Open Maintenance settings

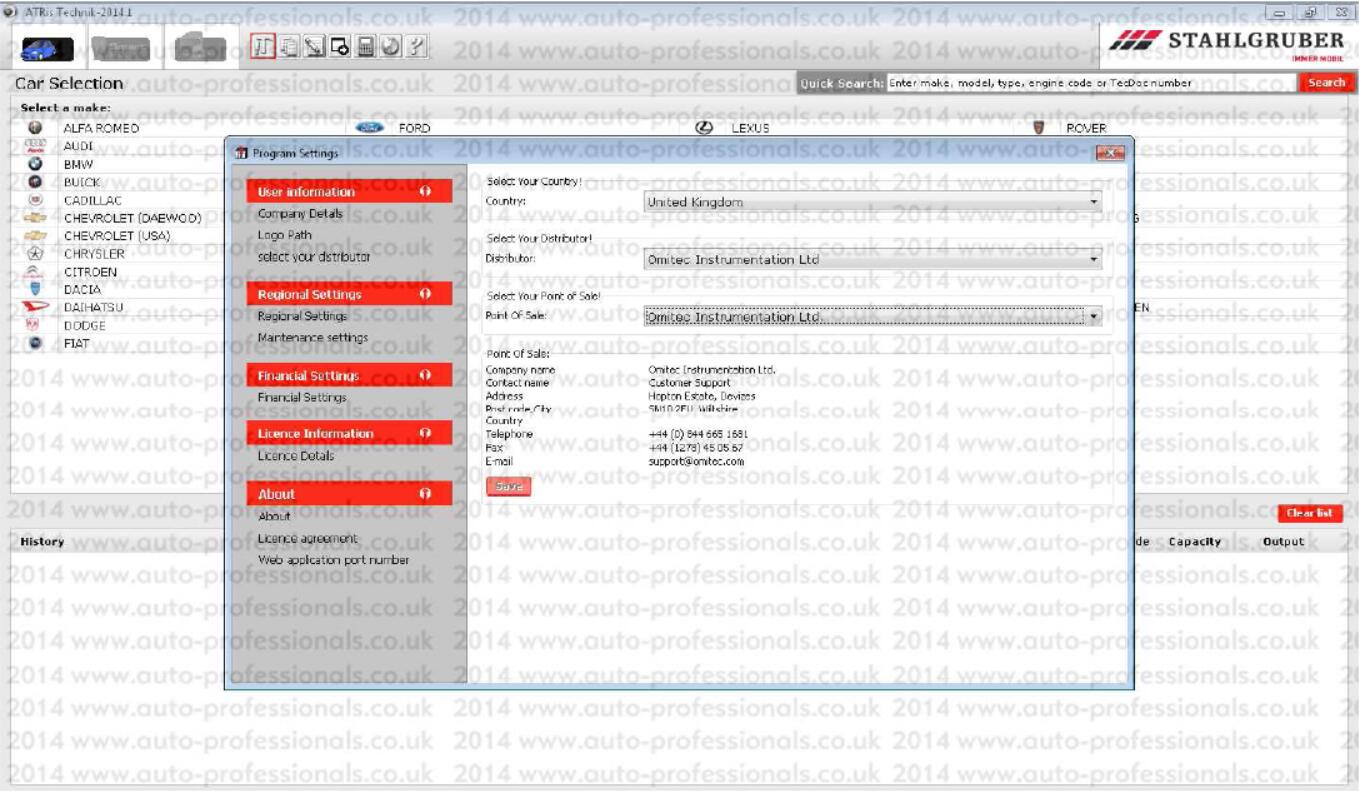313,338
